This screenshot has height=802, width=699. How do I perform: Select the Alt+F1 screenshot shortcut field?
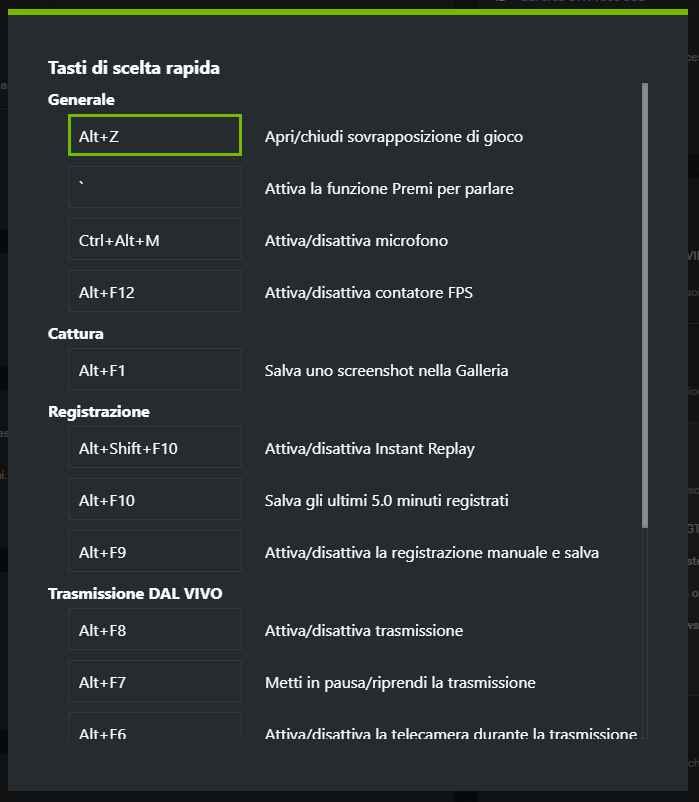(x=155, y=370)
